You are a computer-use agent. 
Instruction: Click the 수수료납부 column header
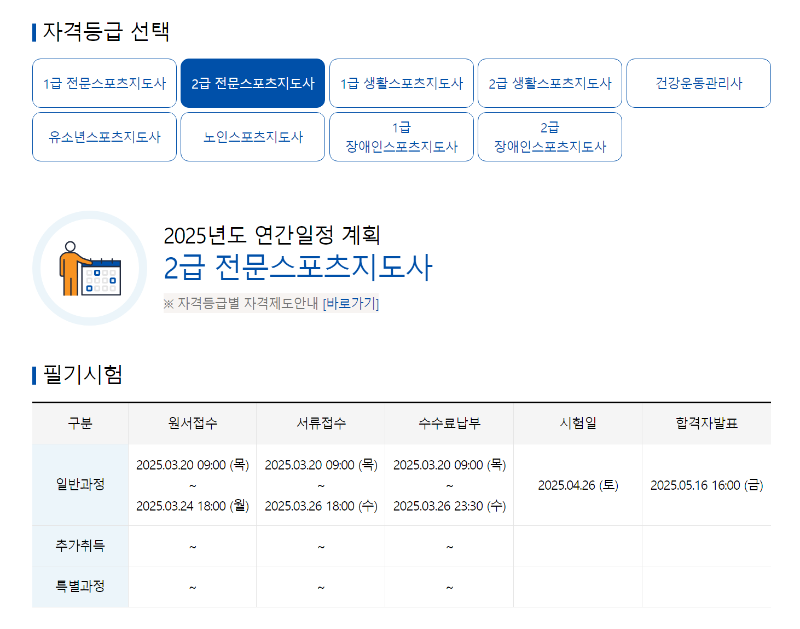[449, 423]
